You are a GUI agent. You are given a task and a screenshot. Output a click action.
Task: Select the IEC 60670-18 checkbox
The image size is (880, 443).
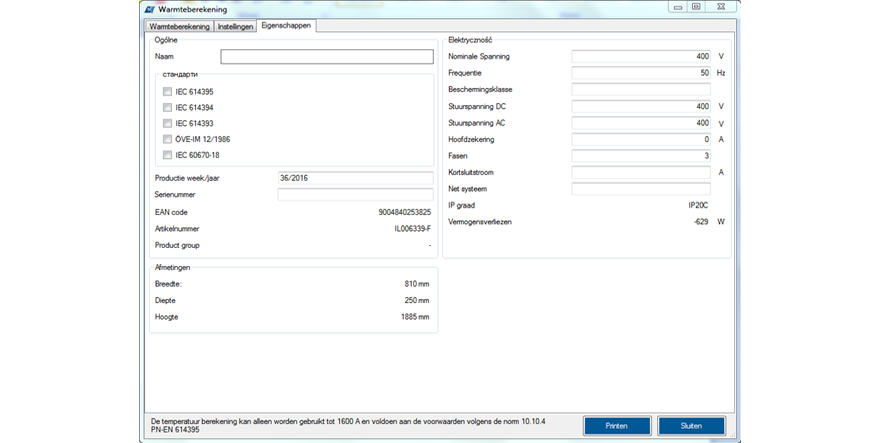click(167, 155)
